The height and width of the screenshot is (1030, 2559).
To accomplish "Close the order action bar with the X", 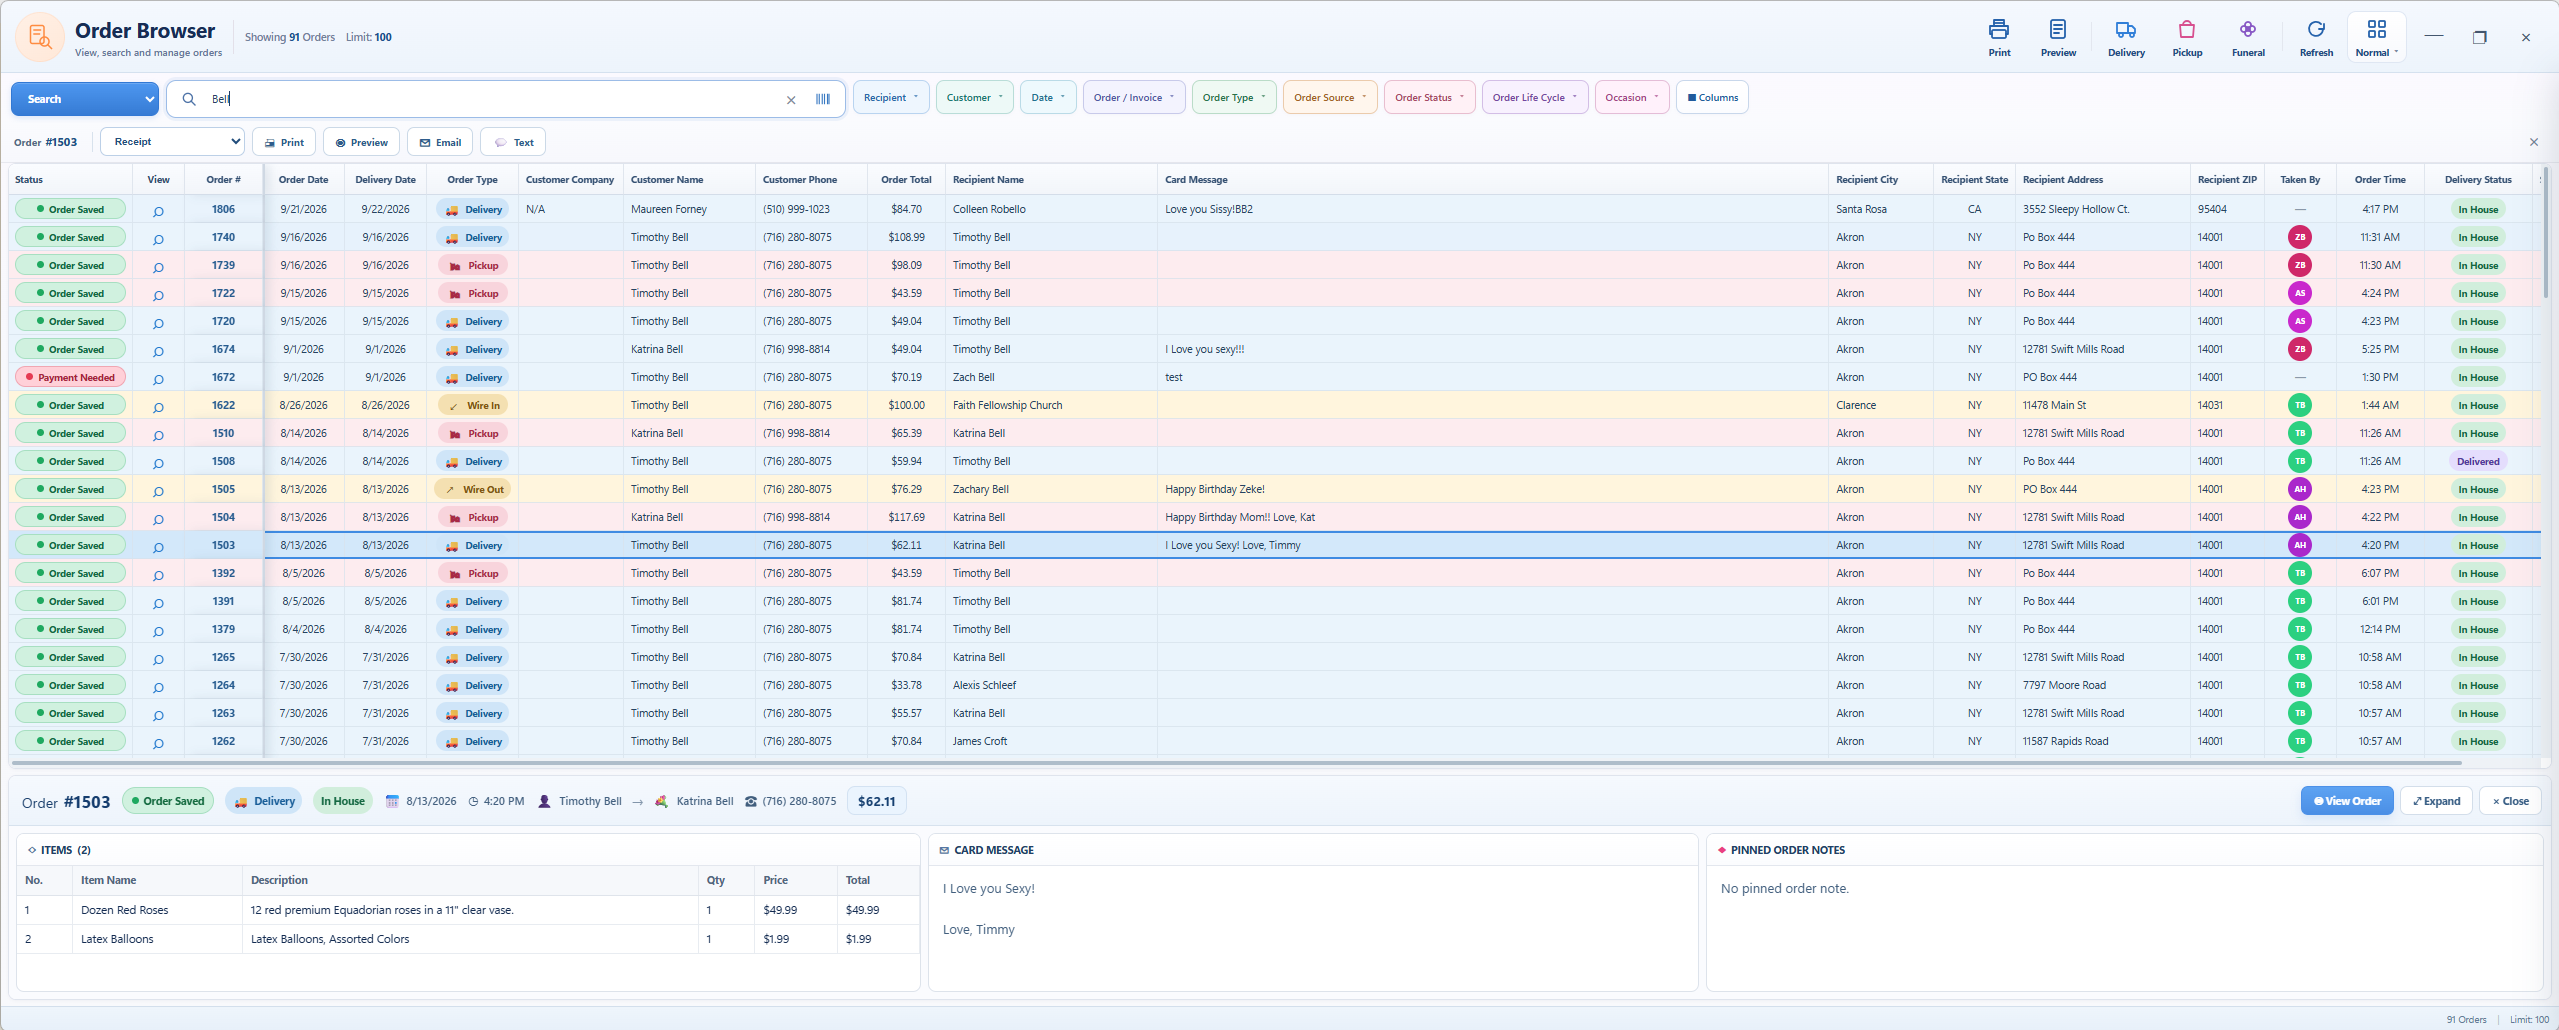I will pos(2533,142).
